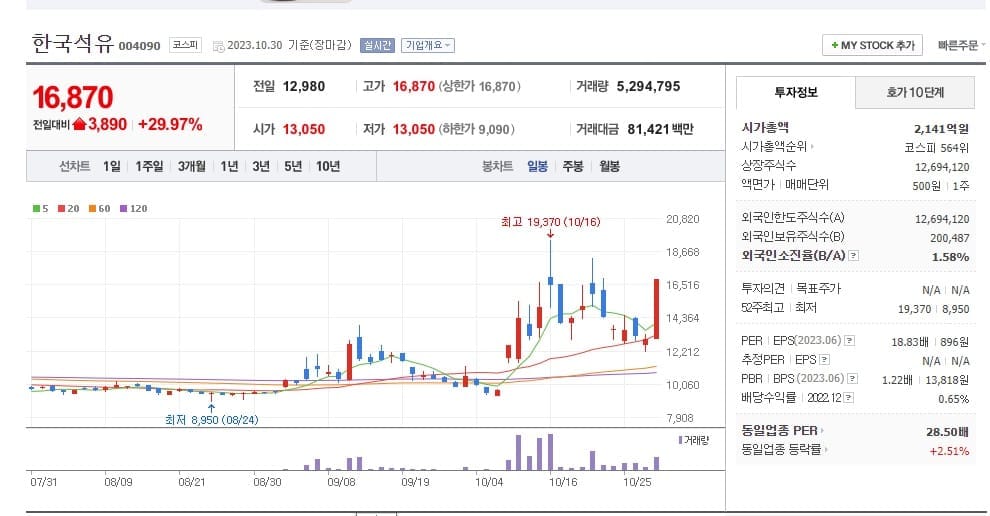The image size is (990, 516).
Task: Click the MY STOCK 추가 button
Action: coord(873,45)
